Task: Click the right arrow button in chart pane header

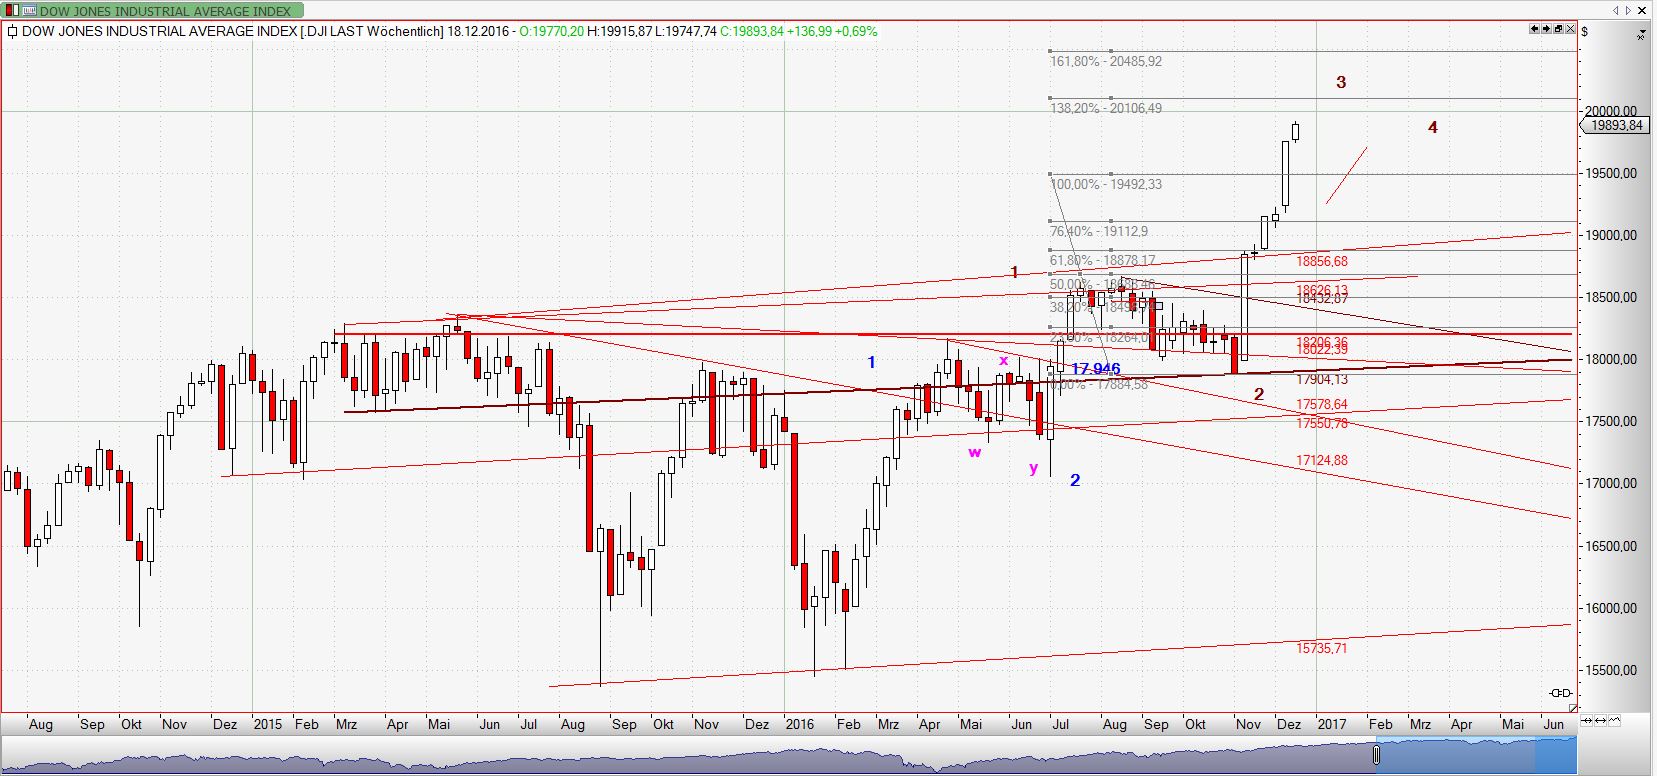Action: tap(1547, 30)
